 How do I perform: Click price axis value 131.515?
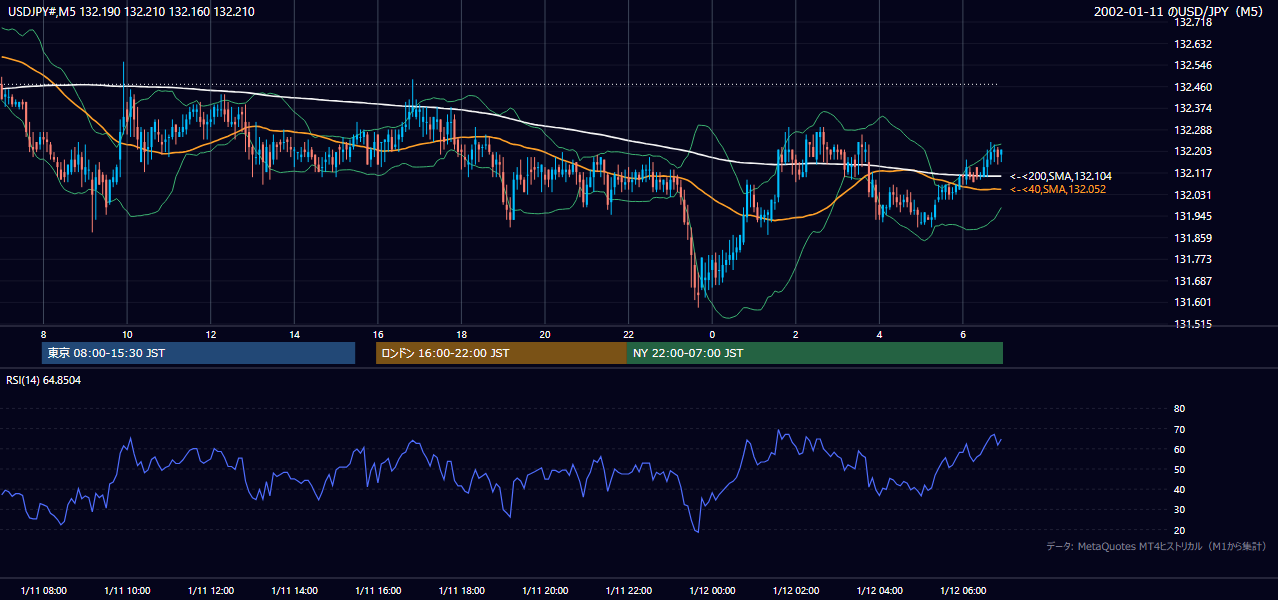pyautogui.click(x=1192, y=324)
